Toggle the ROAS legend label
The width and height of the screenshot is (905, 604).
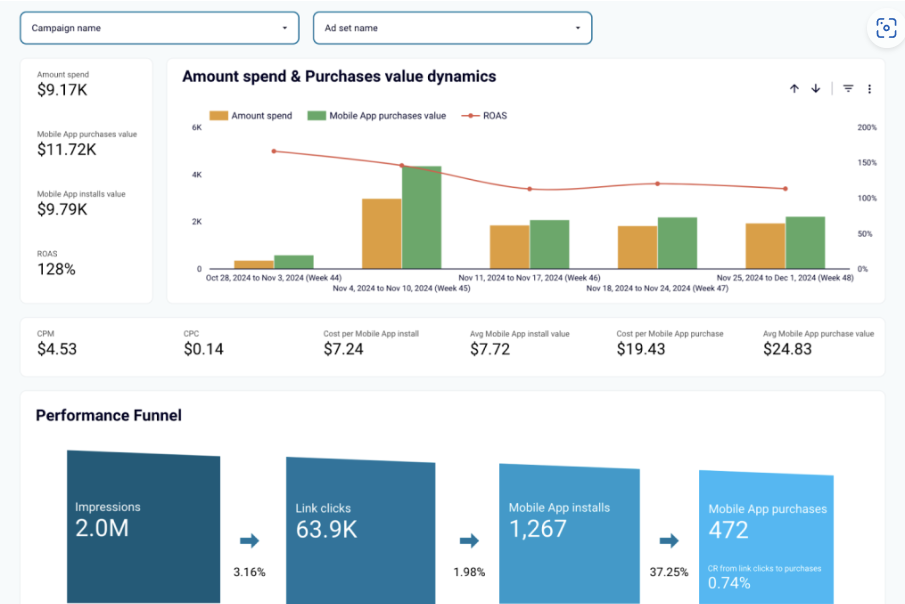(x=495, y=115)
